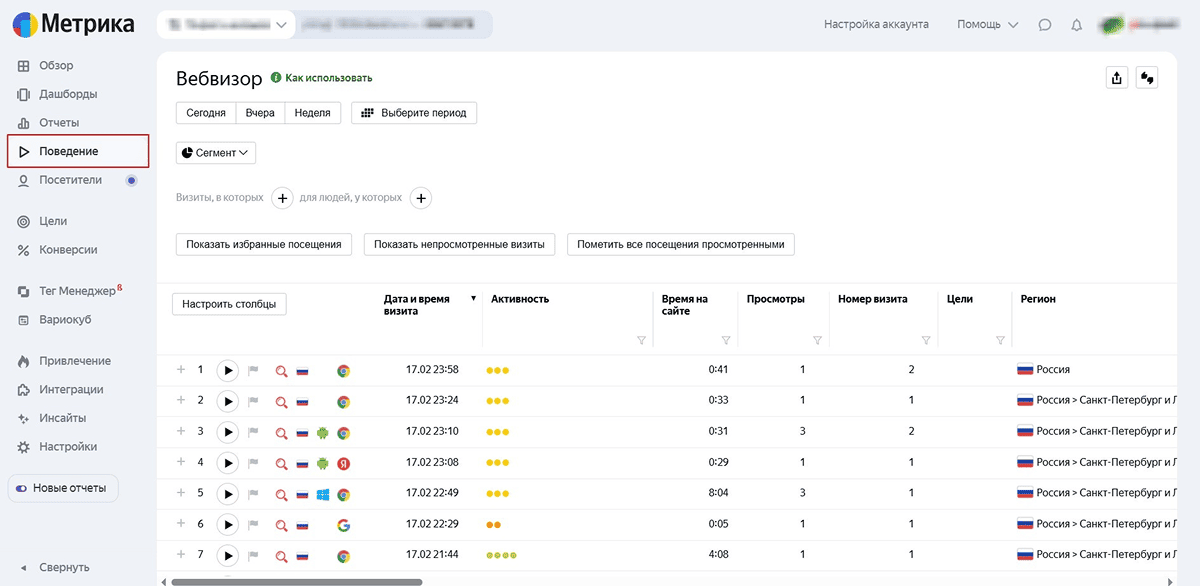
Task: Expand the Help menu in header
Action: pyautogui.click(x=987, y=25)
